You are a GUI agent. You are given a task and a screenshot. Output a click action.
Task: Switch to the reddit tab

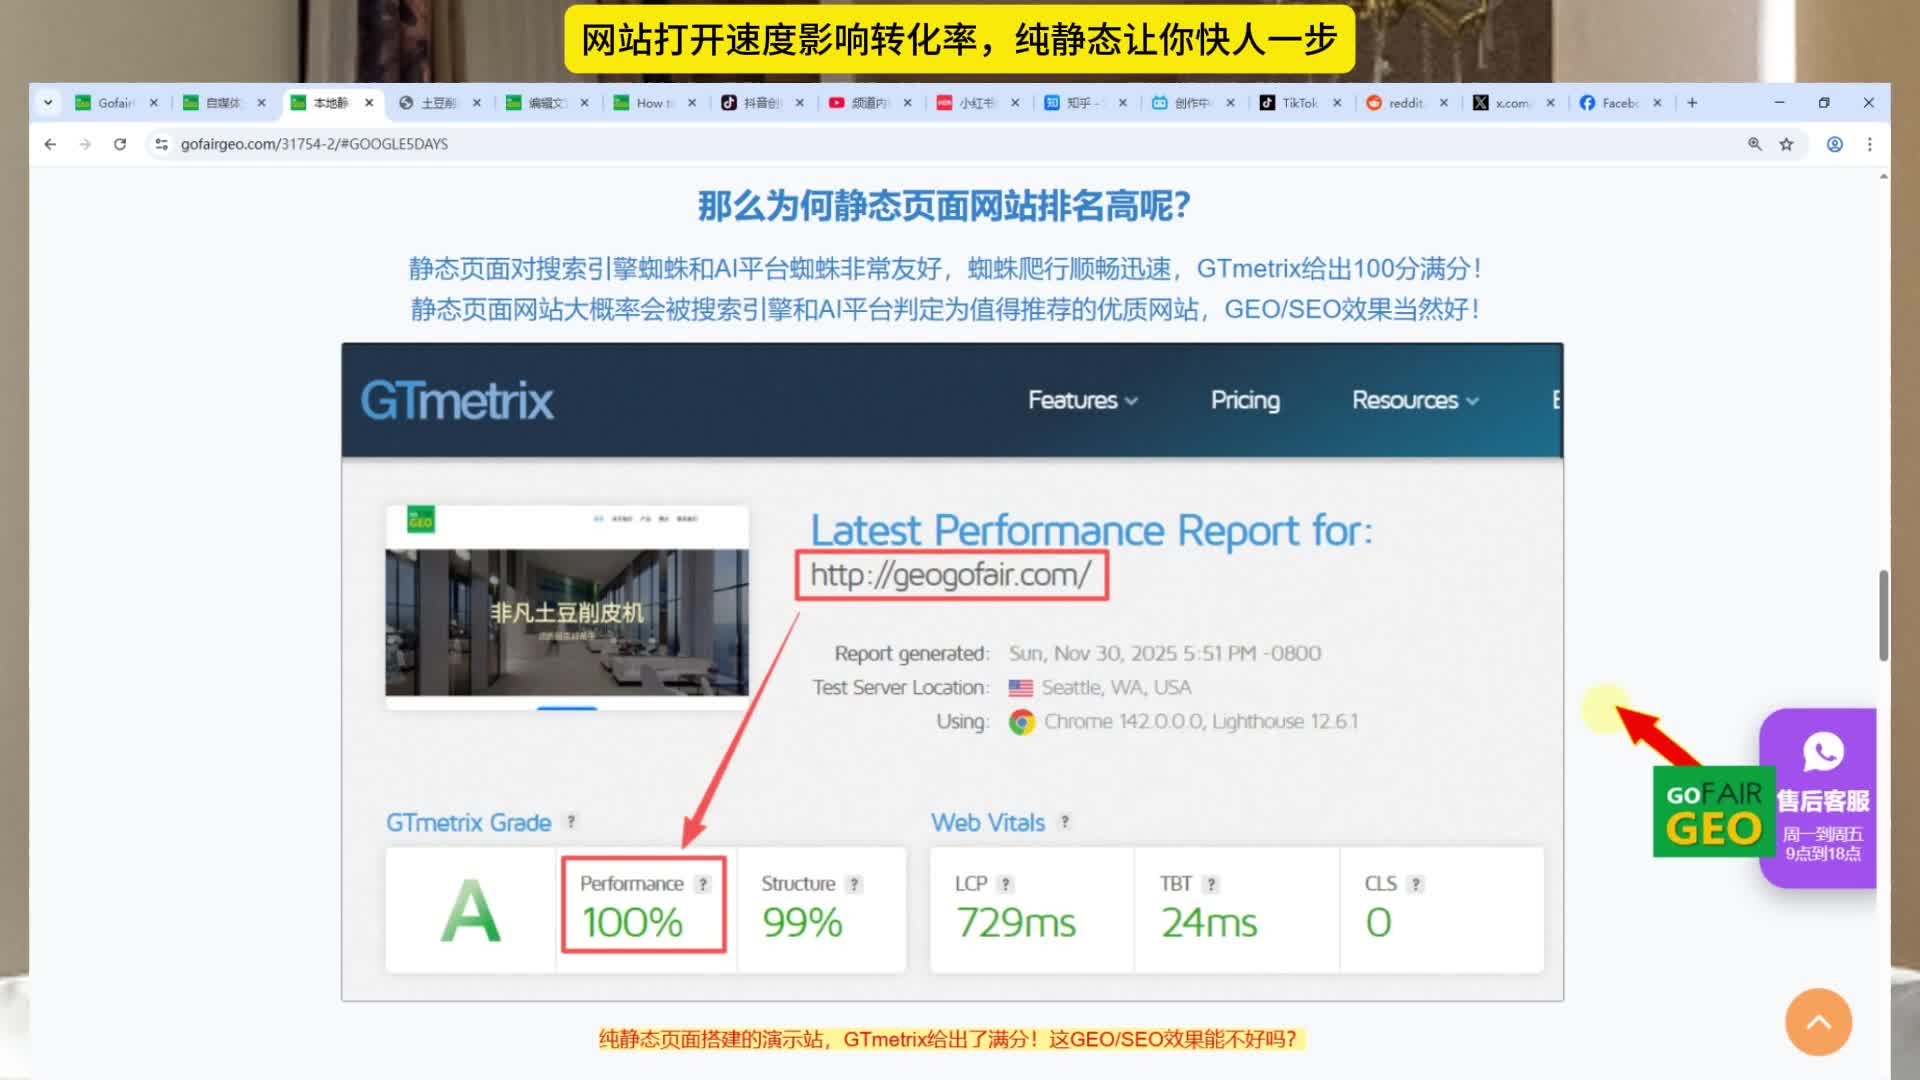(1404, 102)
